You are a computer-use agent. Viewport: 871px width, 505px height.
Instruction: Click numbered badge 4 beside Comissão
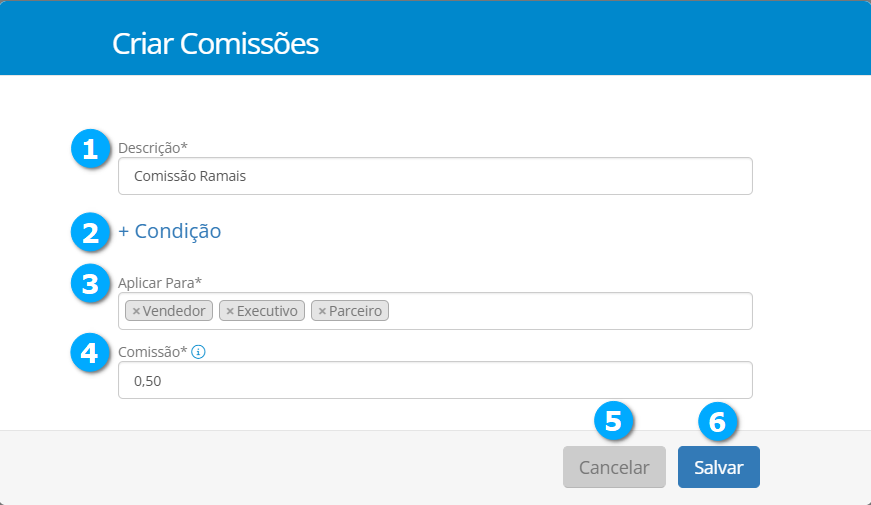[x=90, y=353]
